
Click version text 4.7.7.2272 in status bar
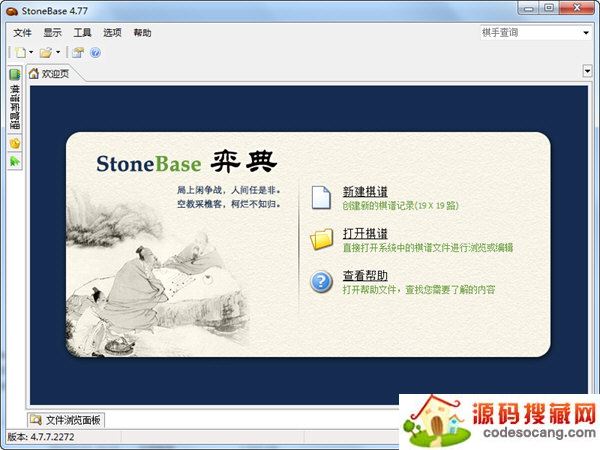[x=52, y=437]
